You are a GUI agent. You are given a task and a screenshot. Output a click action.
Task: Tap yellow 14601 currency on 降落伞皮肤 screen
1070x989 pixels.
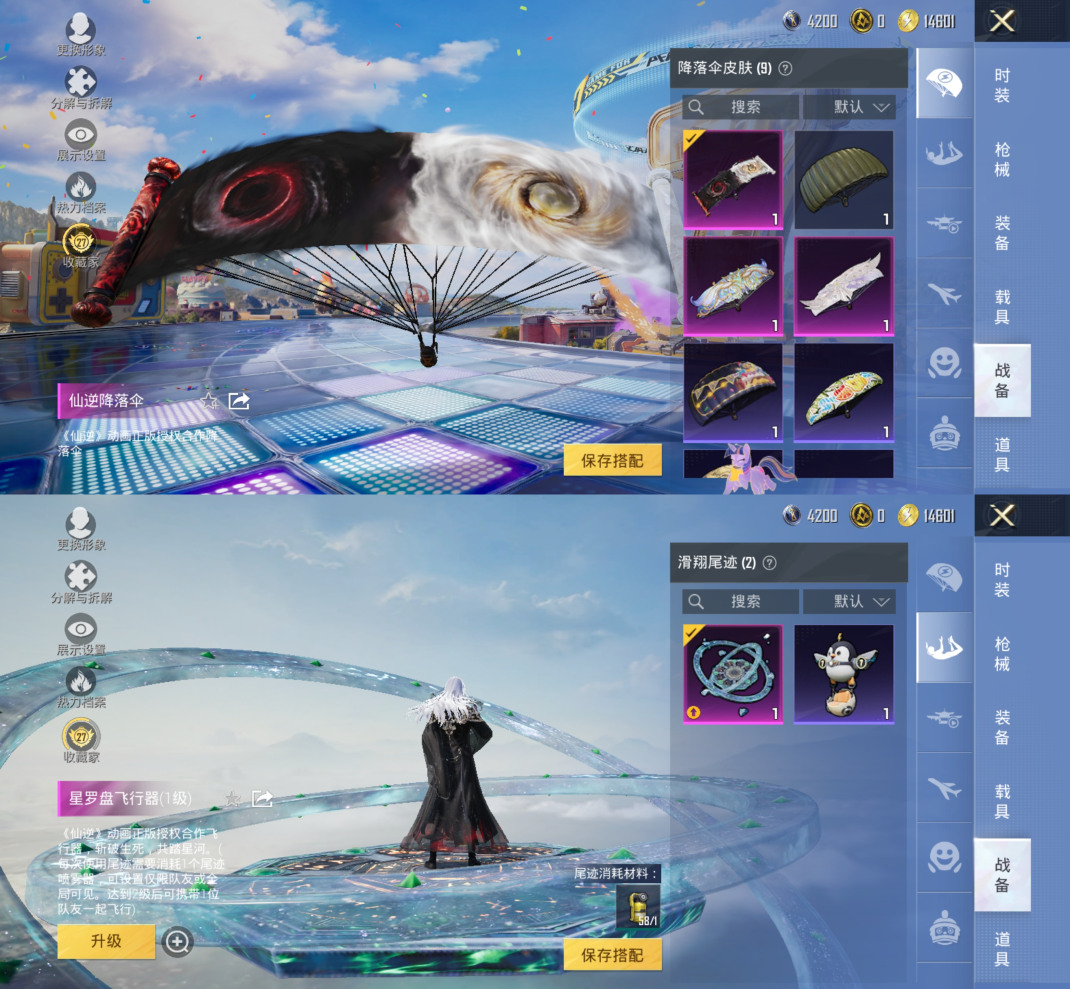click(927, 21)
